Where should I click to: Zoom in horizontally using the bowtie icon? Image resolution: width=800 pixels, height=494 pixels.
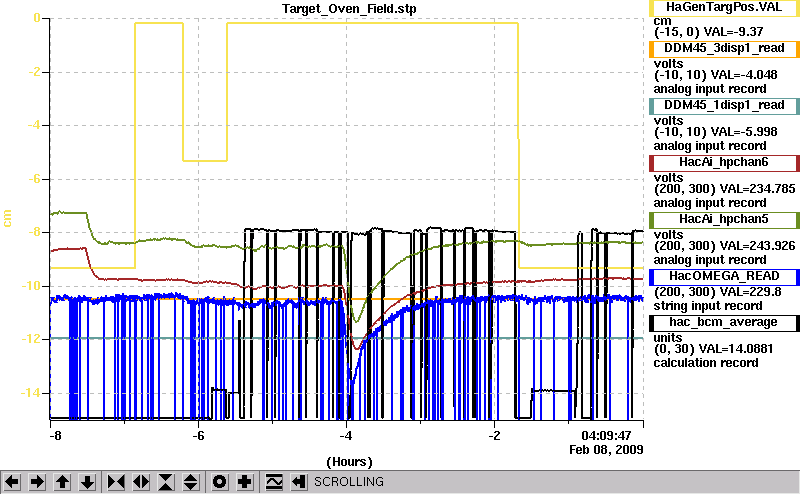[116, 482]
